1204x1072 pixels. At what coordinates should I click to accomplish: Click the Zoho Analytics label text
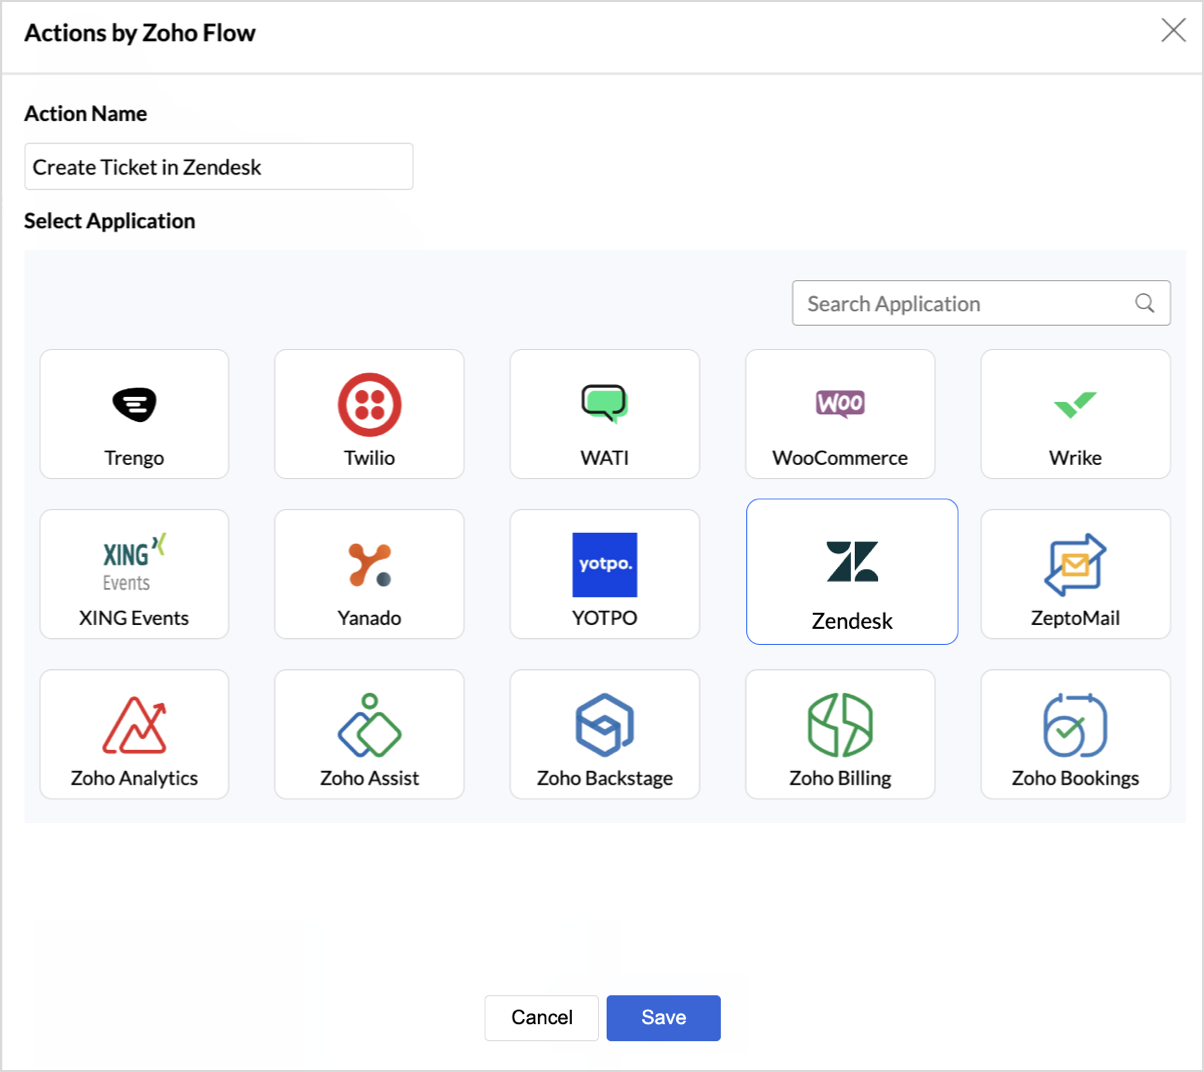[134, 778]
